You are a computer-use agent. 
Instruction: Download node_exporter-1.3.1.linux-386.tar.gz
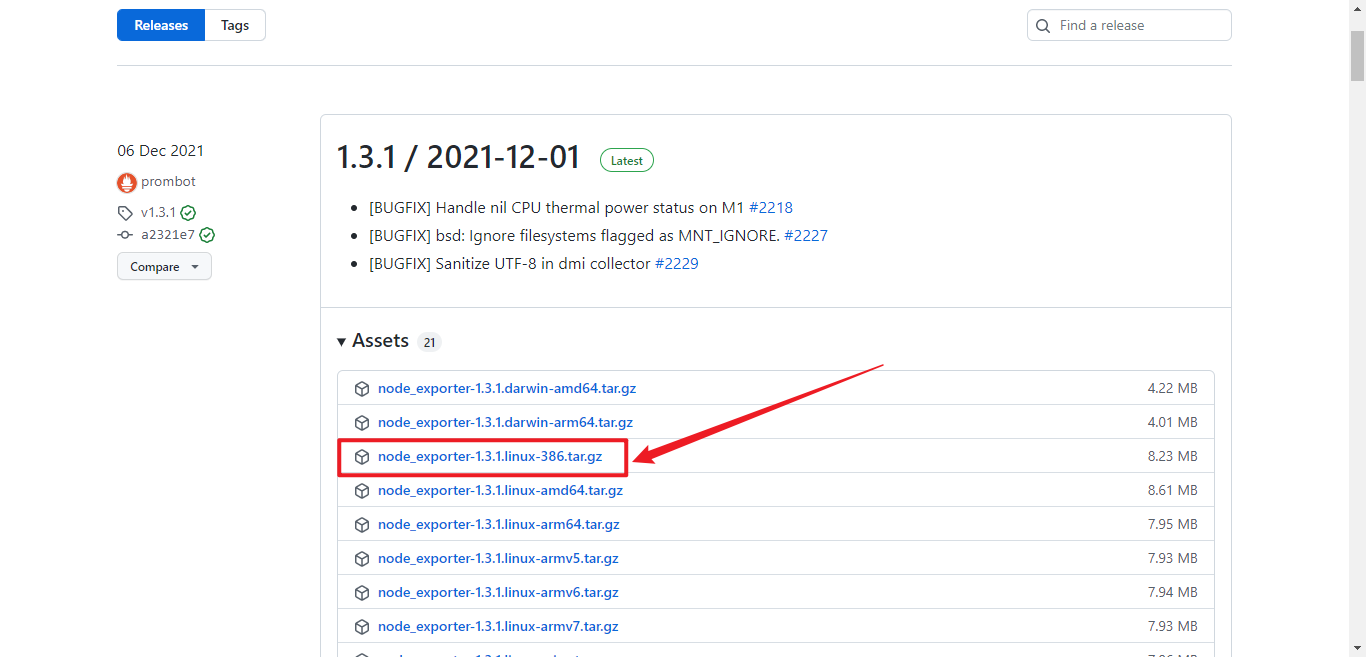tap(490, 456)
